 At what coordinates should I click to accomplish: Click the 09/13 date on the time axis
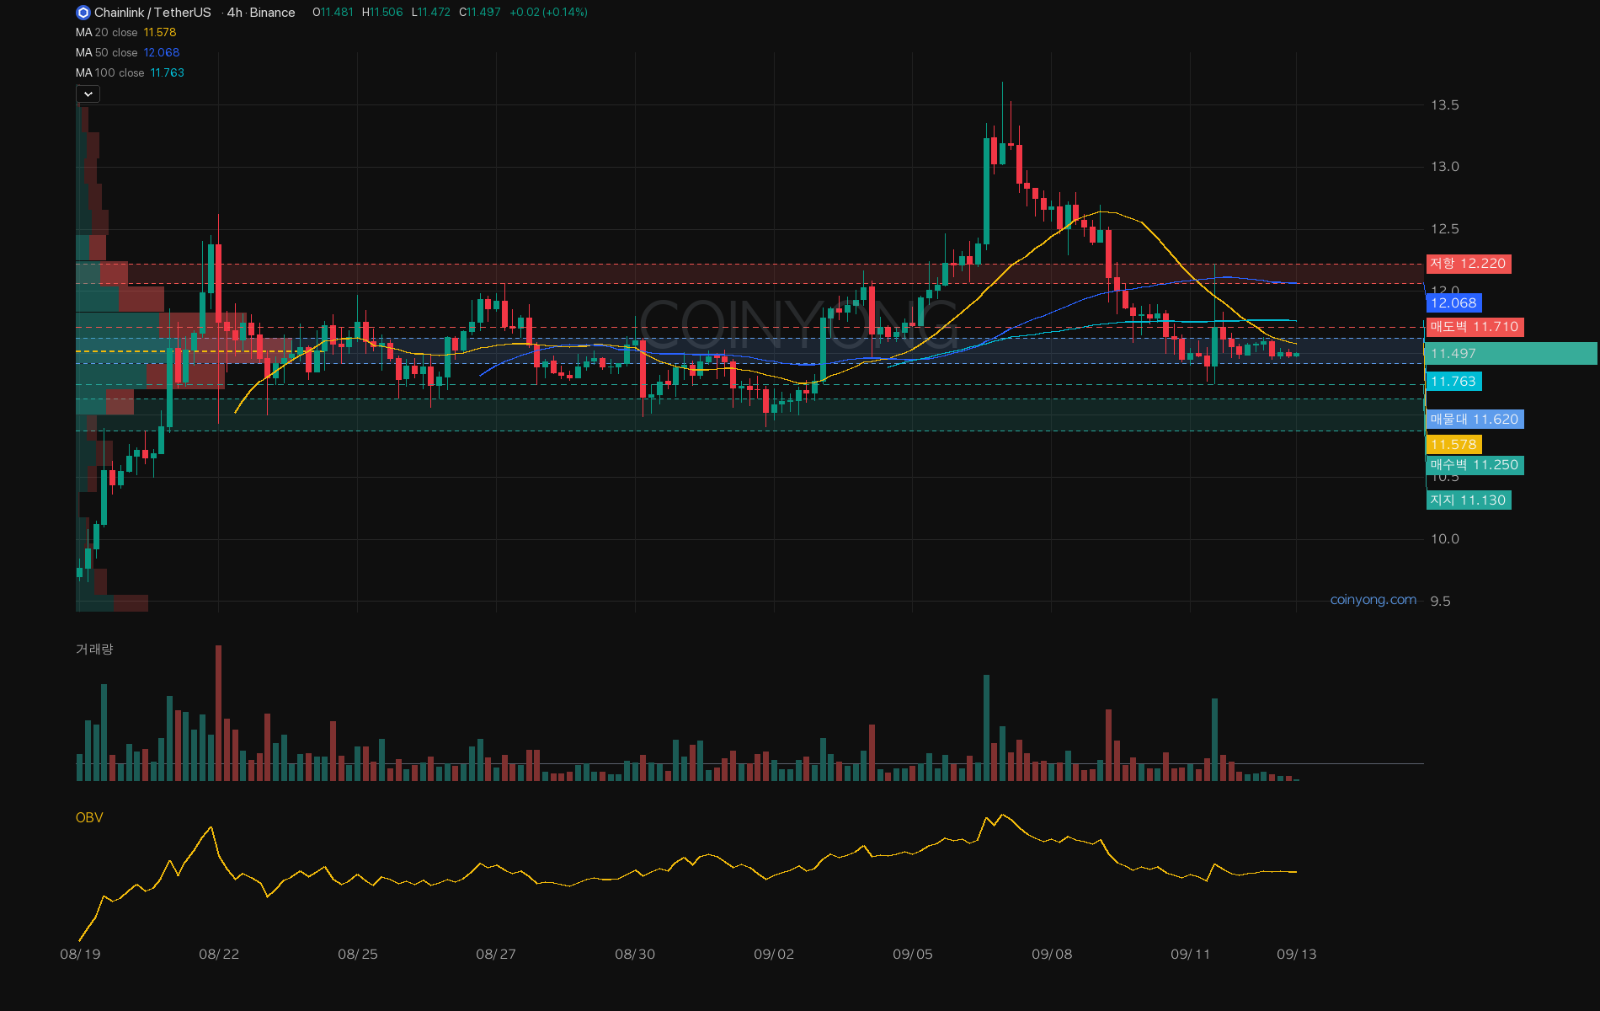(x=1297, y=954)
